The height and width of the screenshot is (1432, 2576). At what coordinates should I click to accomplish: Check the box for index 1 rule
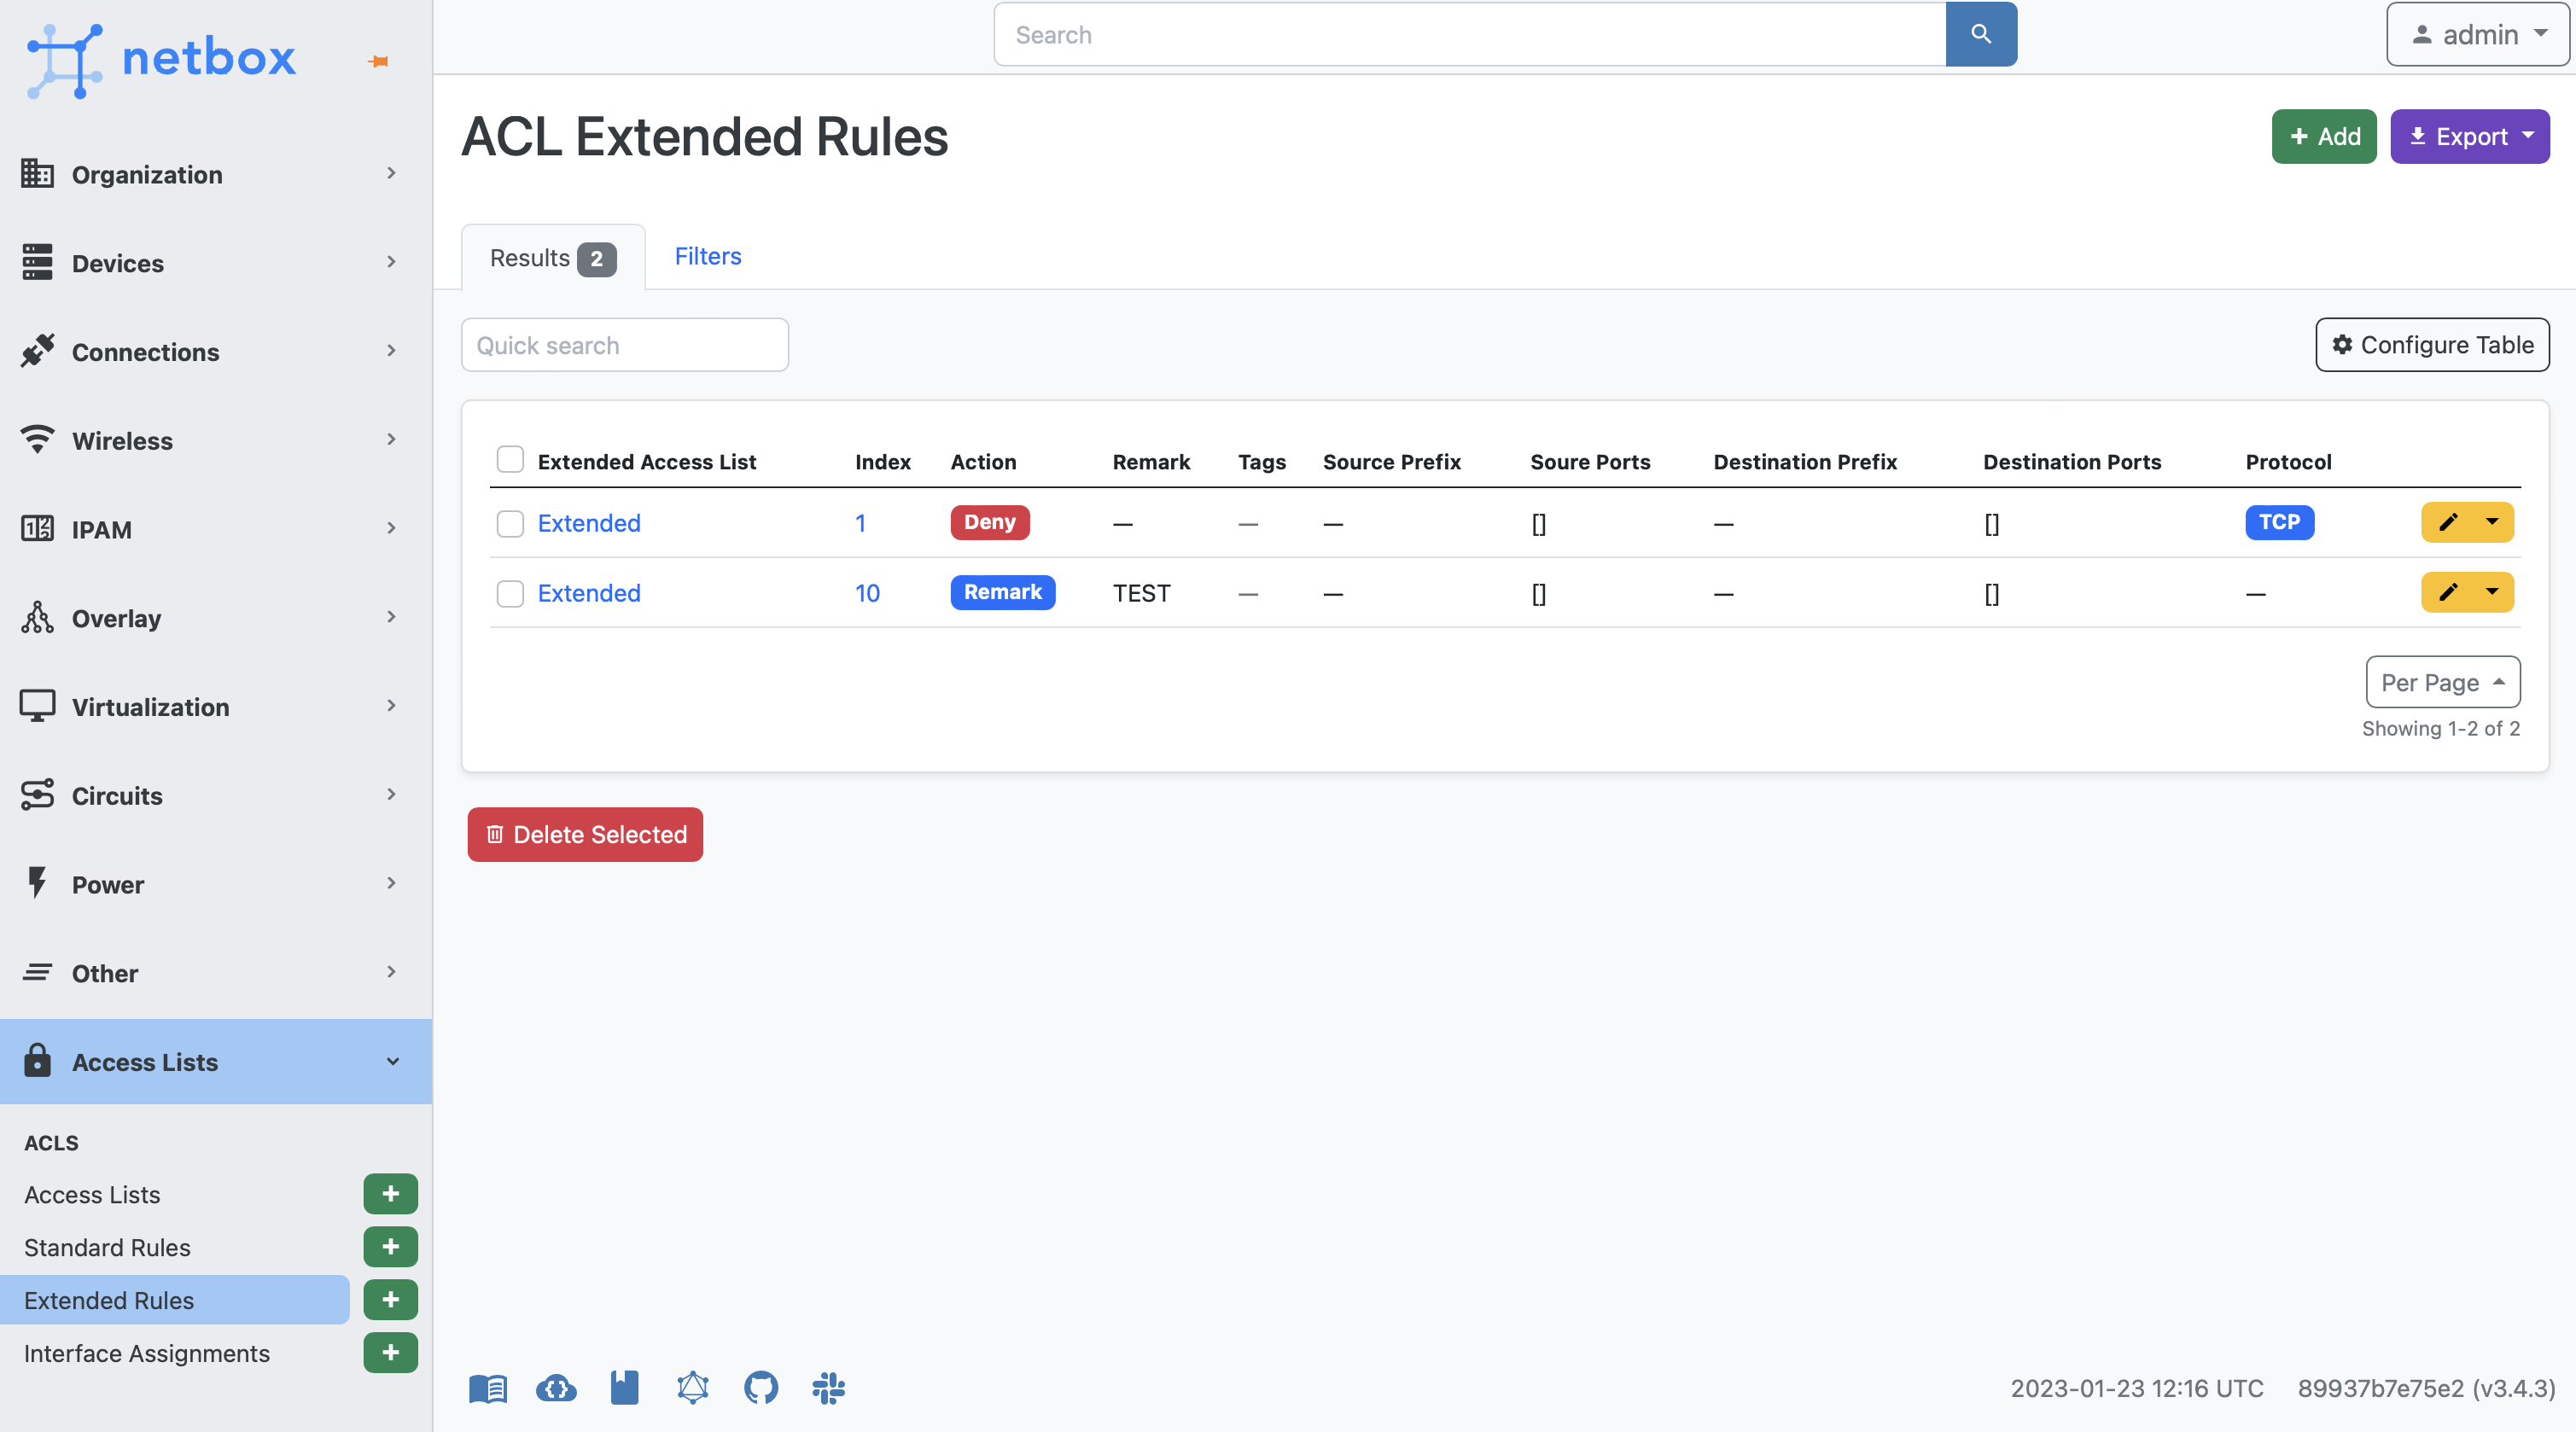[510, 523]
